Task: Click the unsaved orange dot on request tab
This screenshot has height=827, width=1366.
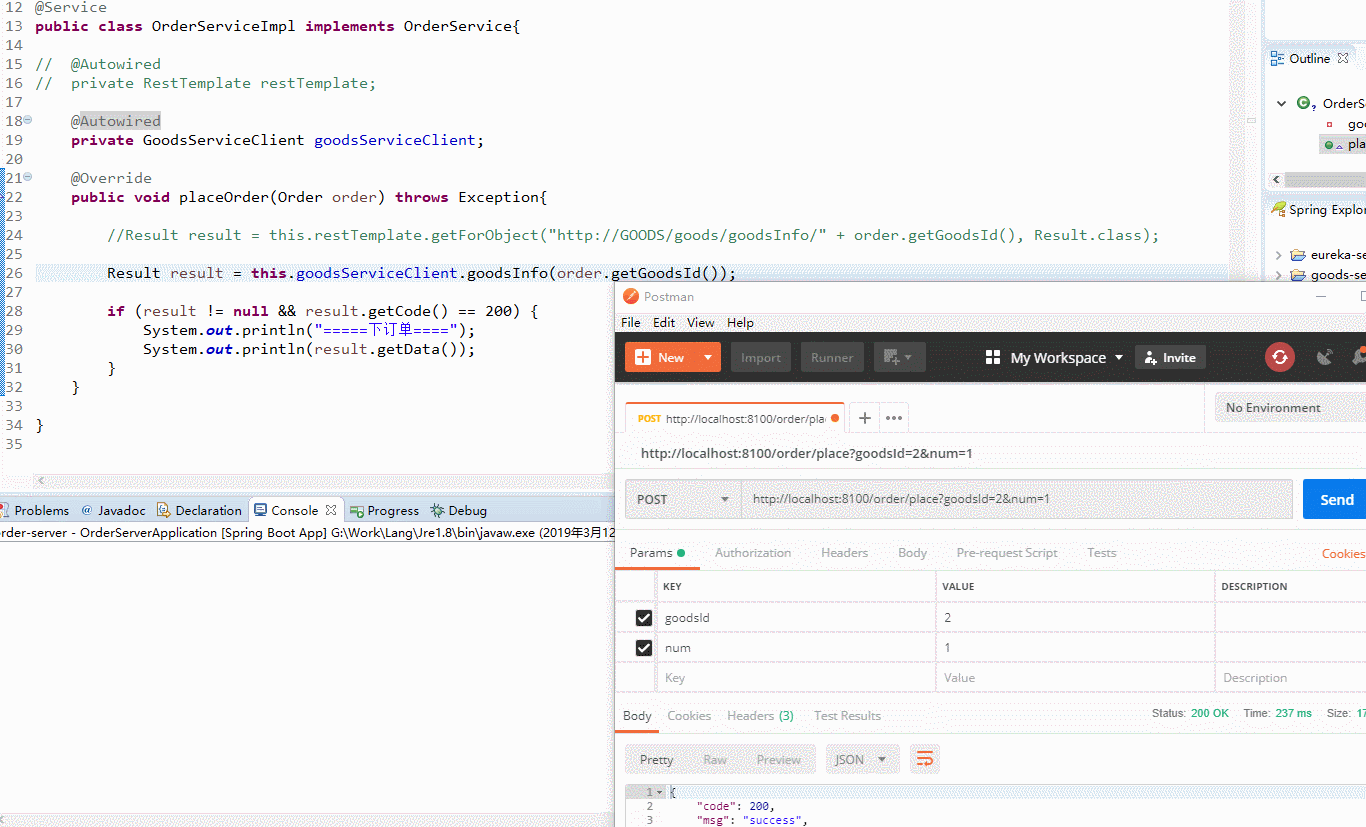Action: pyautogui.click(x=835, y=419)
